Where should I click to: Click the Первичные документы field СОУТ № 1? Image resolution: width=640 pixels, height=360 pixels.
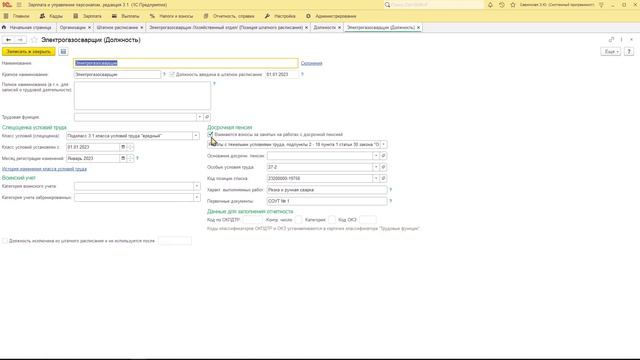pos(327,201)
